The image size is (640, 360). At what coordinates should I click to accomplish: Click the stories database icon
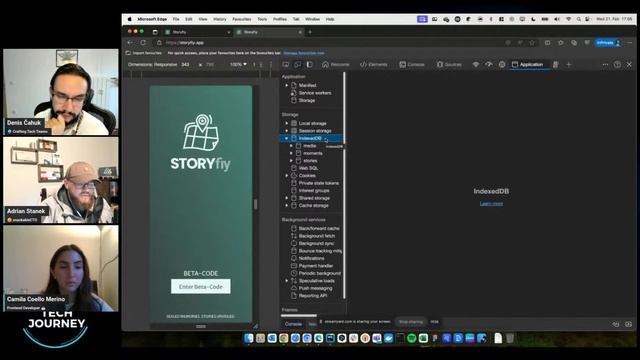pyautogui.click(x=299, y=161)
